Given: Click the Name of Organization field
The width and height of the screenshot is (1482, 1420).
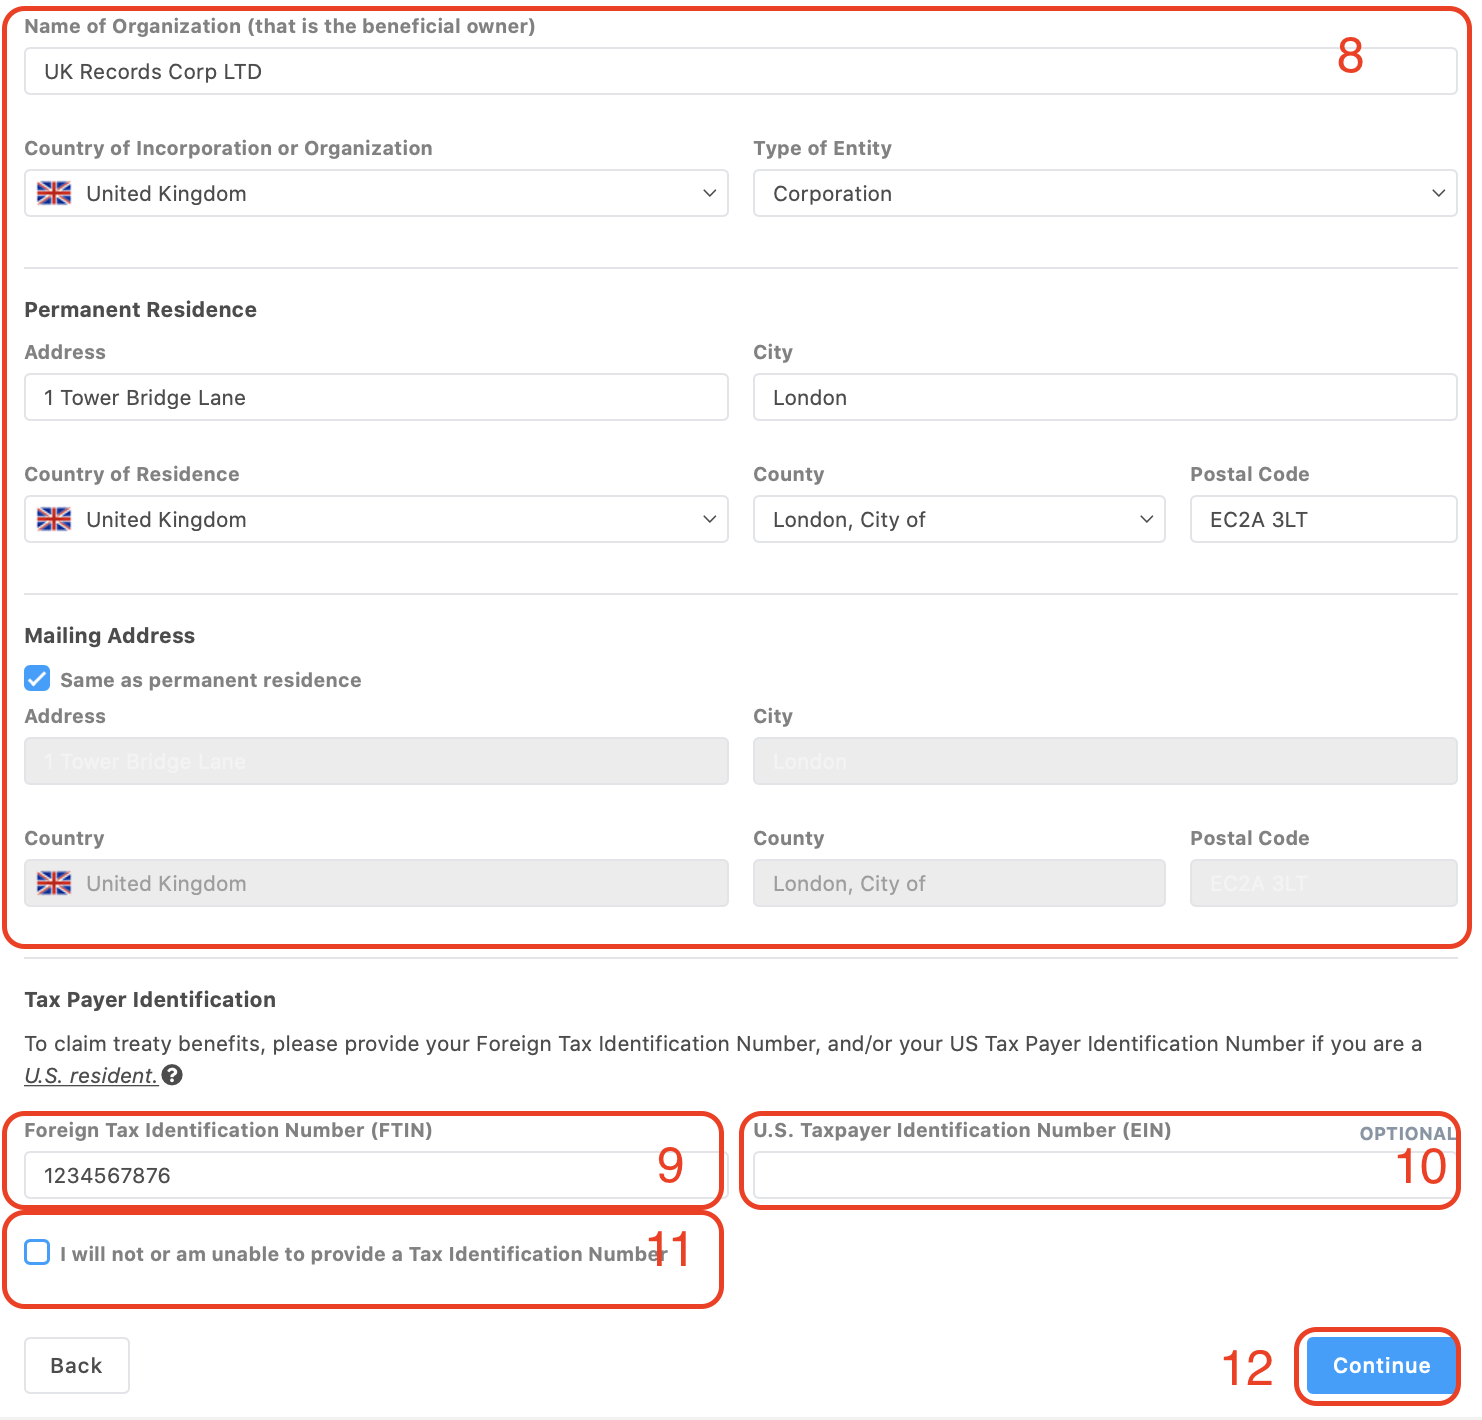Looking at the screenshot, I should 680,72.
